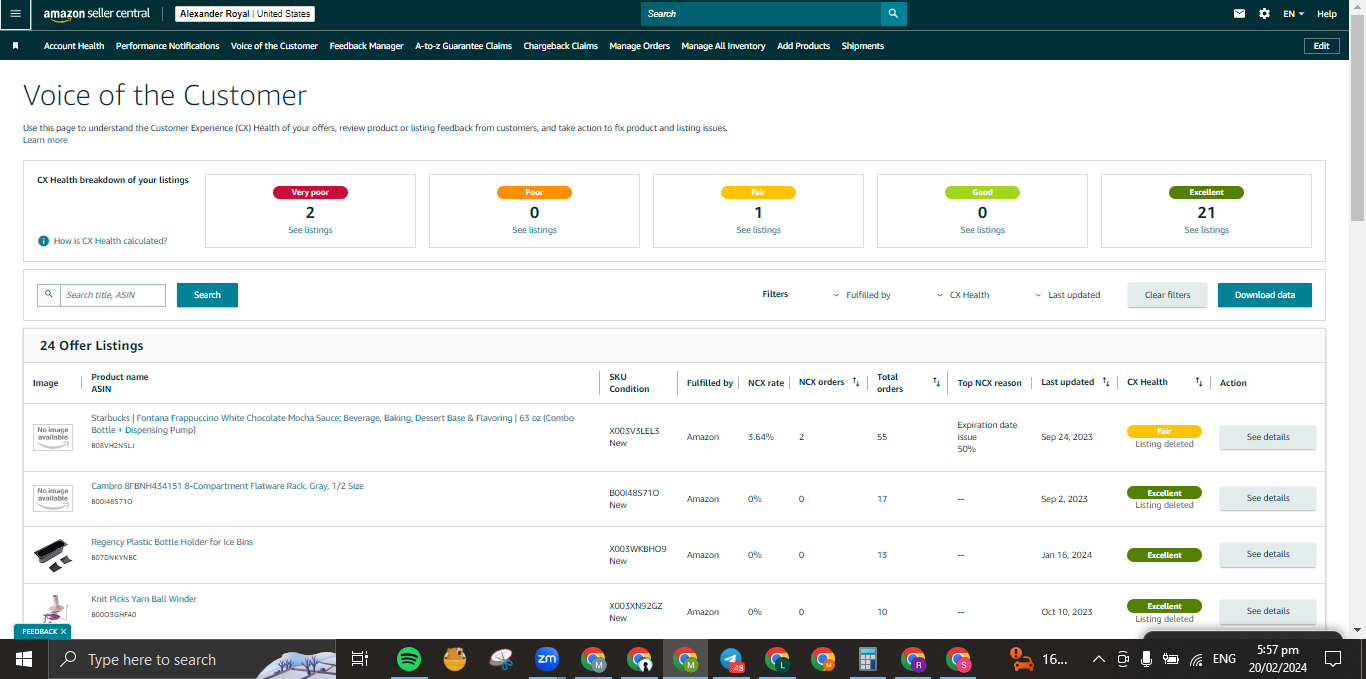Open the Windows Start menu
Viewport: 1366px width, 679px height.
[24, 659]
